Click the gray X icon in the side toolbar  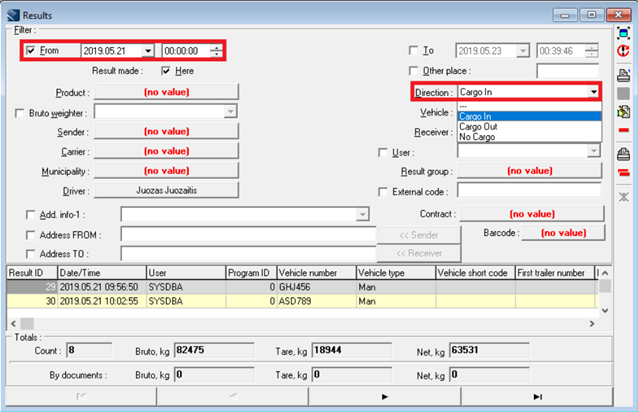pos(623,197)
